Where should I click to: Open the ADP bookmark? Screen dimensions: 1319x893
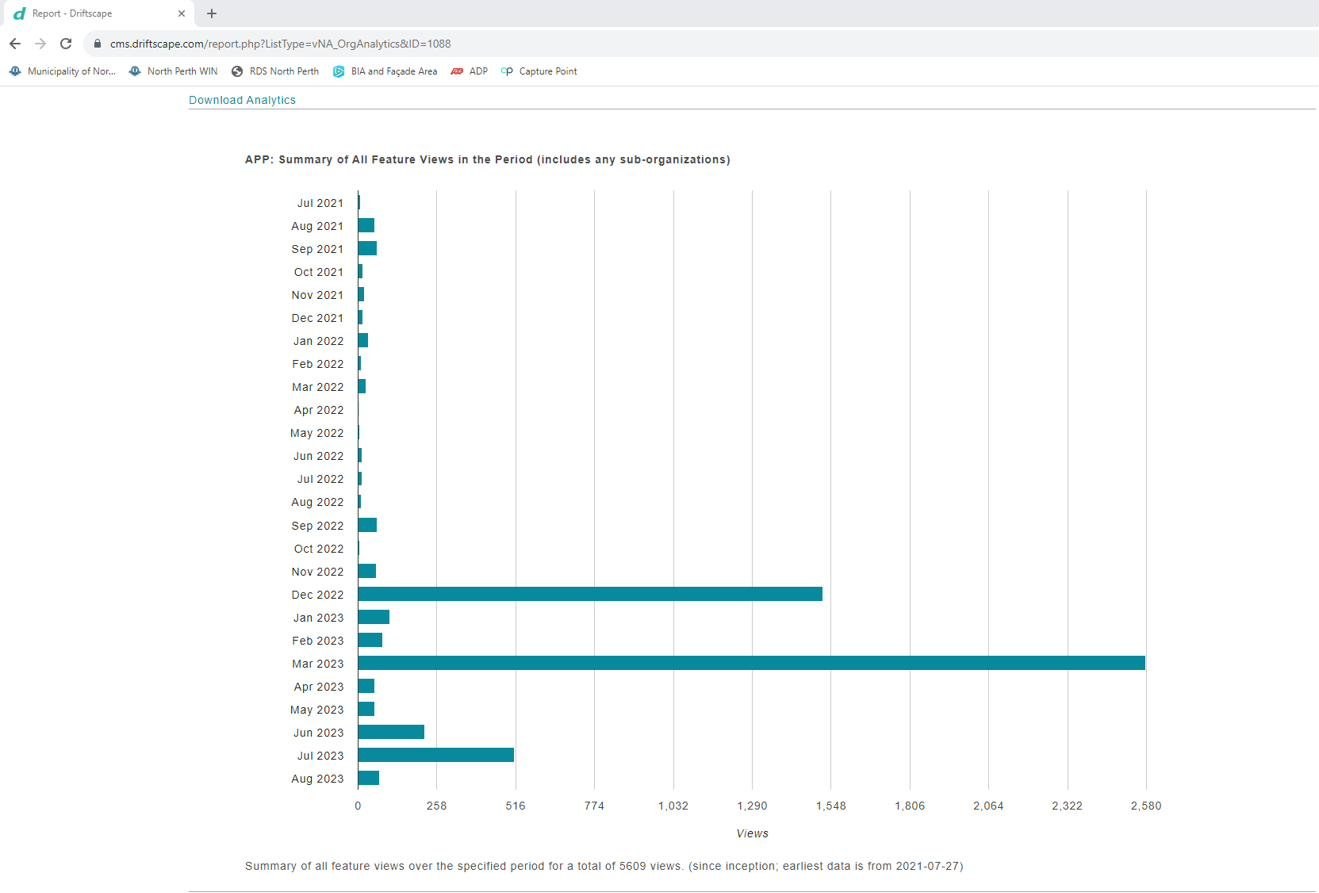469,72
